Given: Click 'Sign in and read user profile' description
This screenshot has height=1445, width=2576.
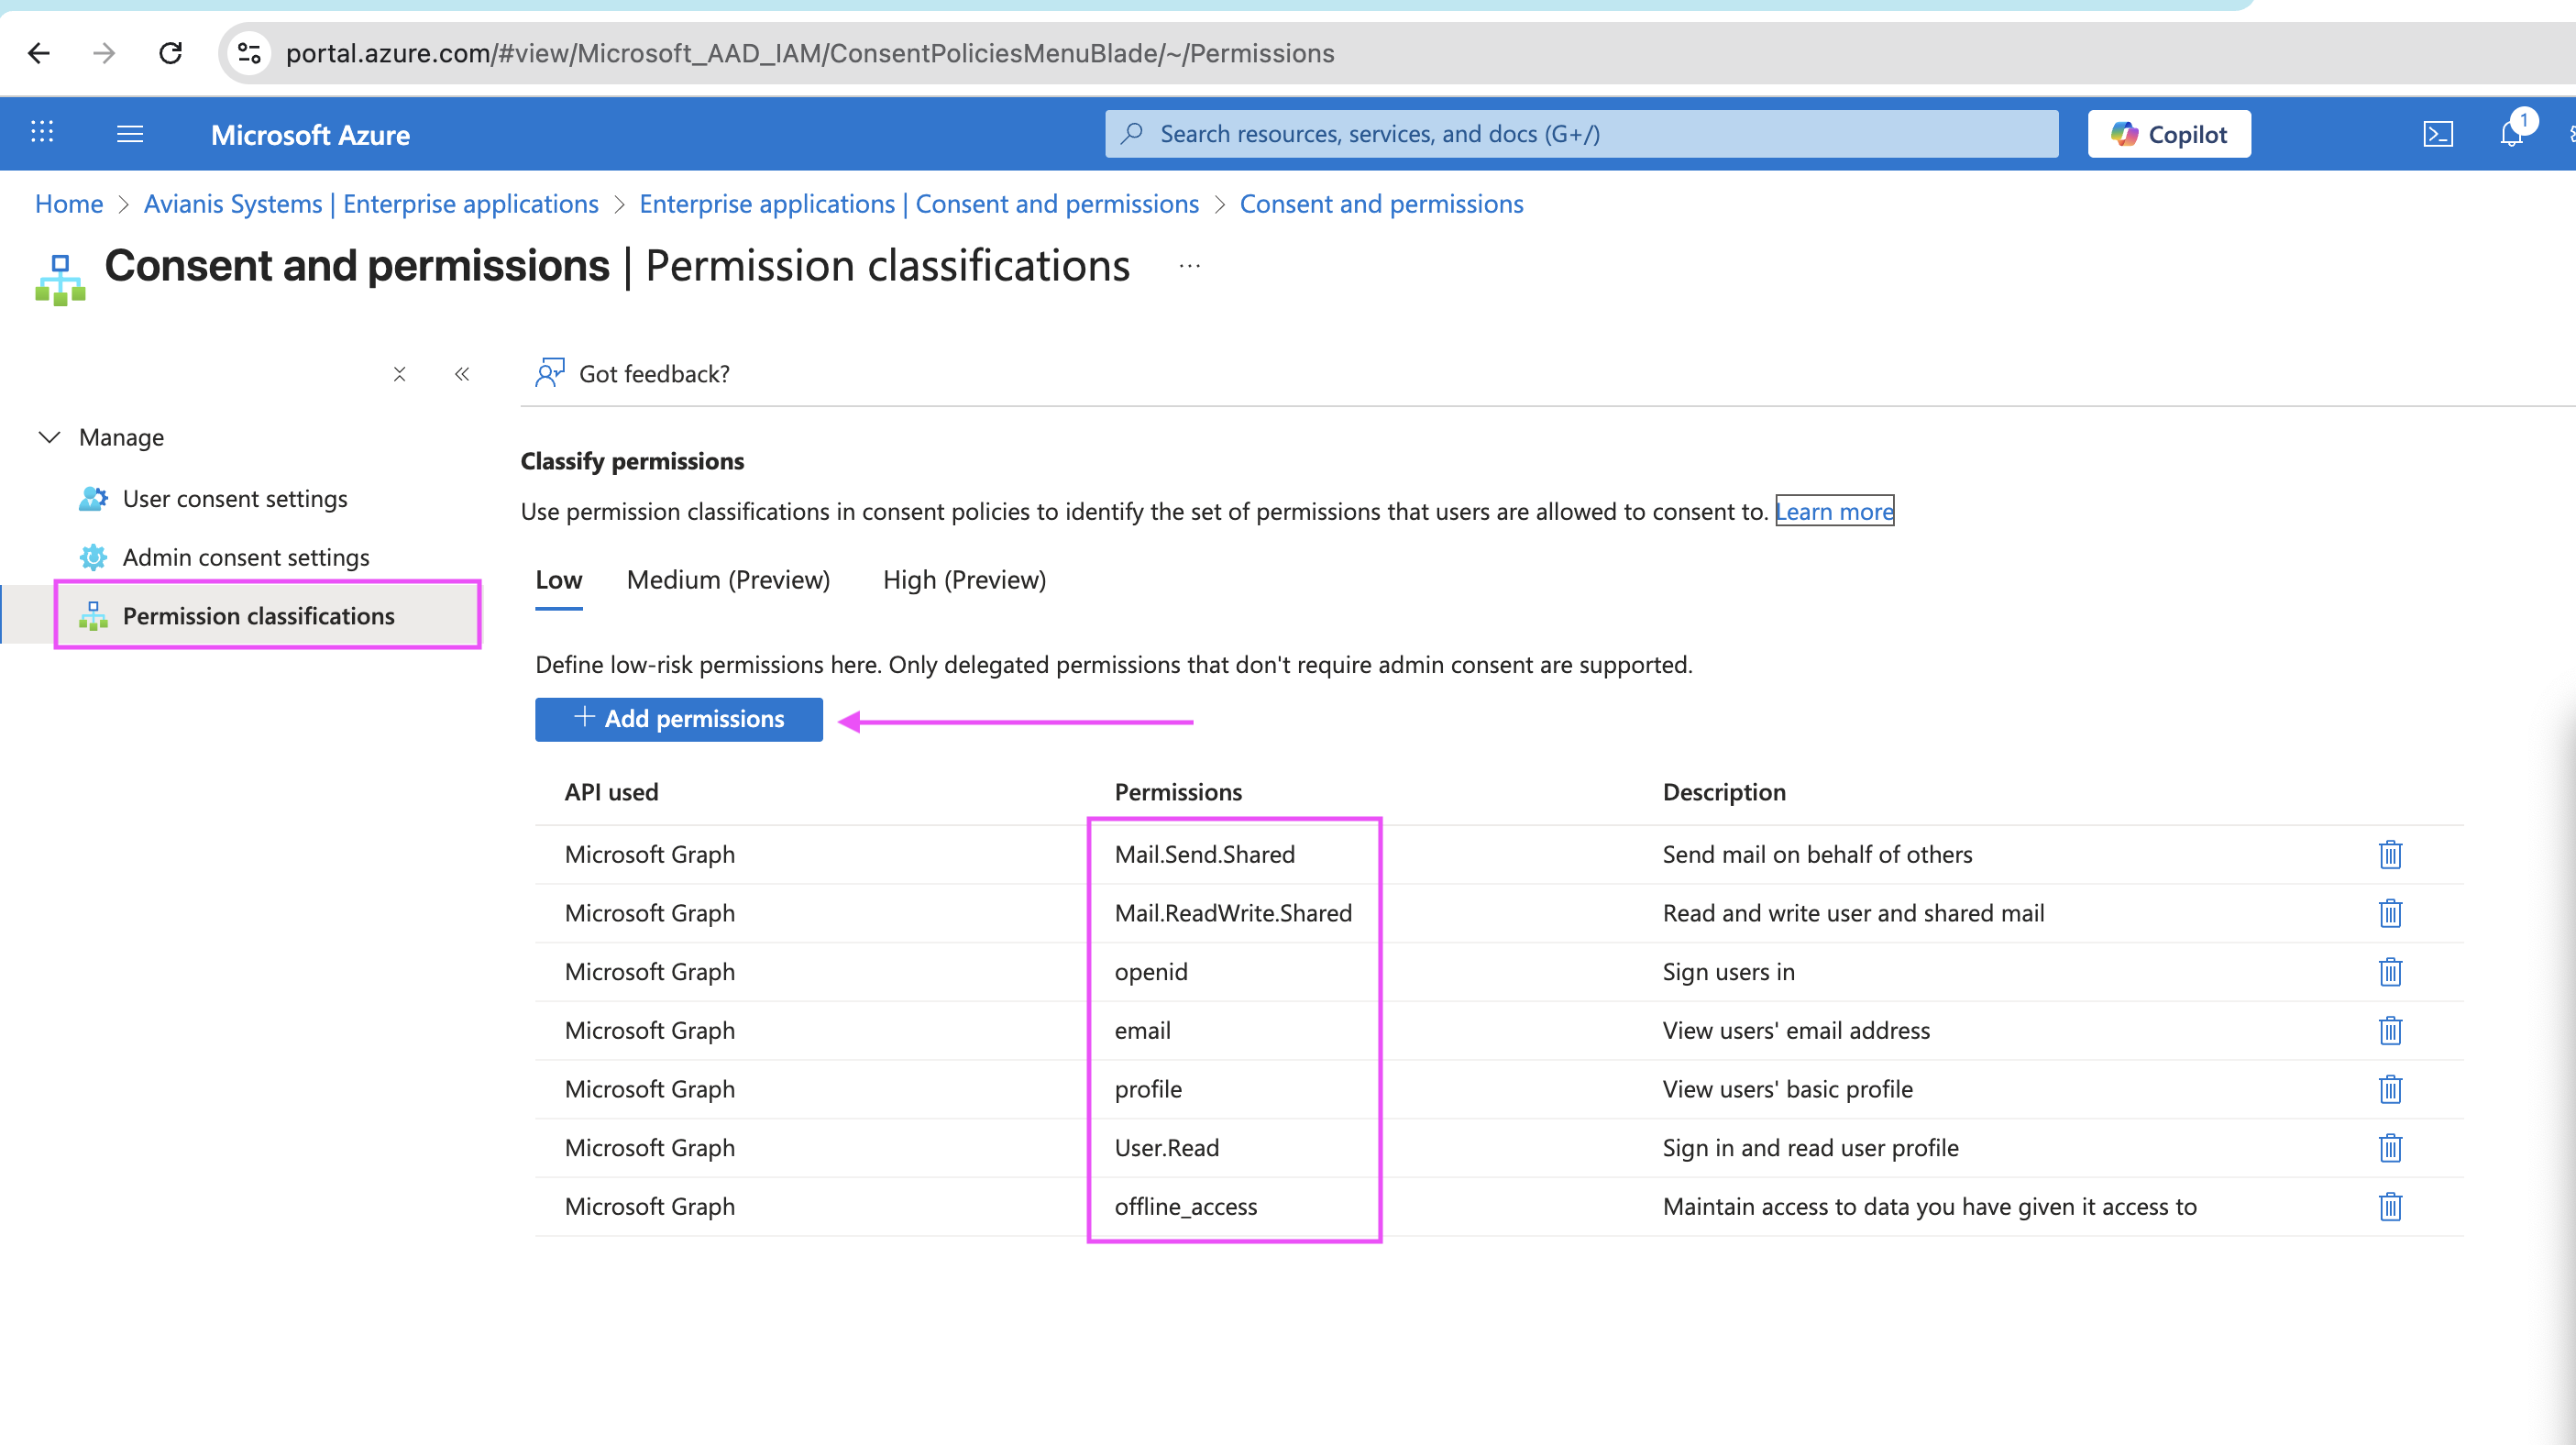Looking at the screenshot, I should 1810,1148.
